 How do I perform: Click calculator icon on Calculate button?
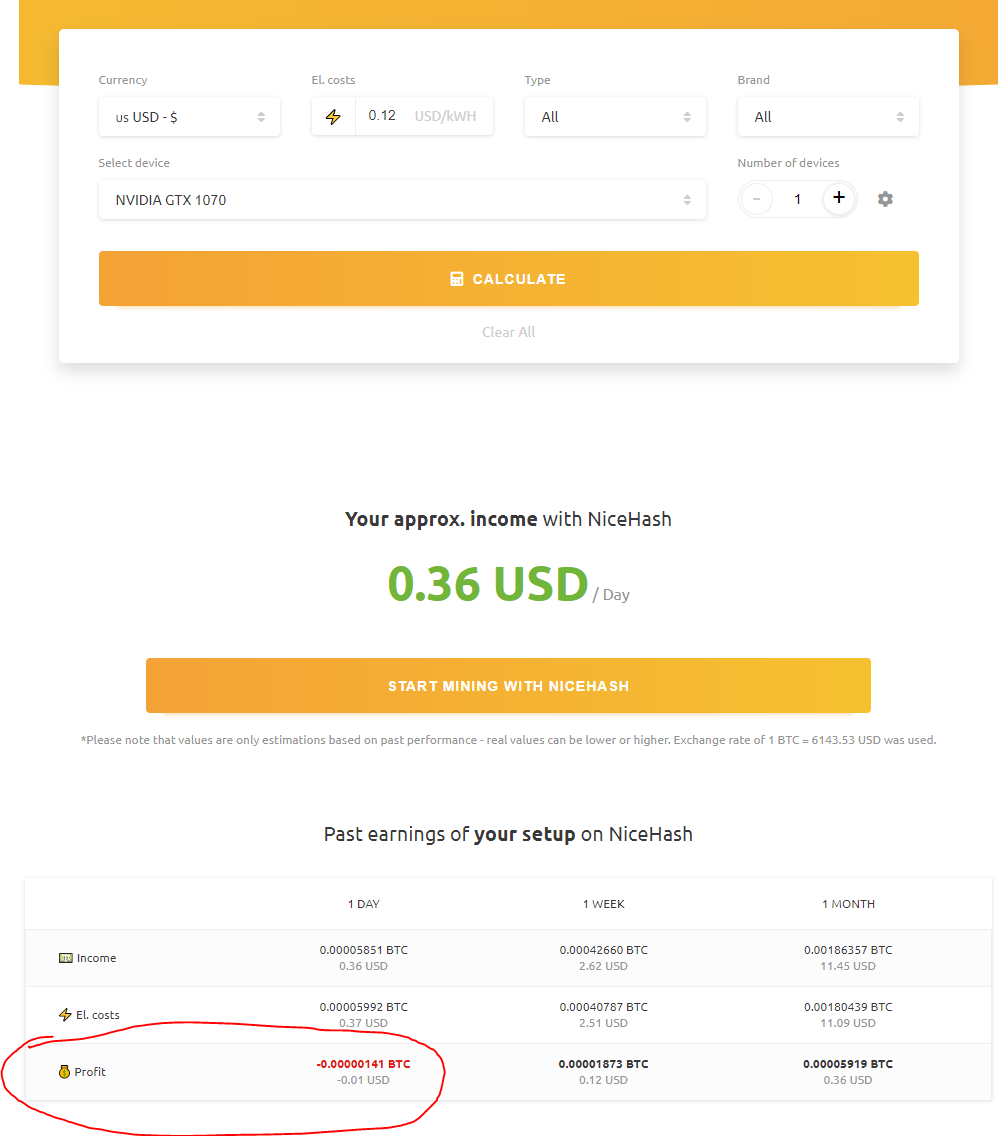(x=457, y=279)
